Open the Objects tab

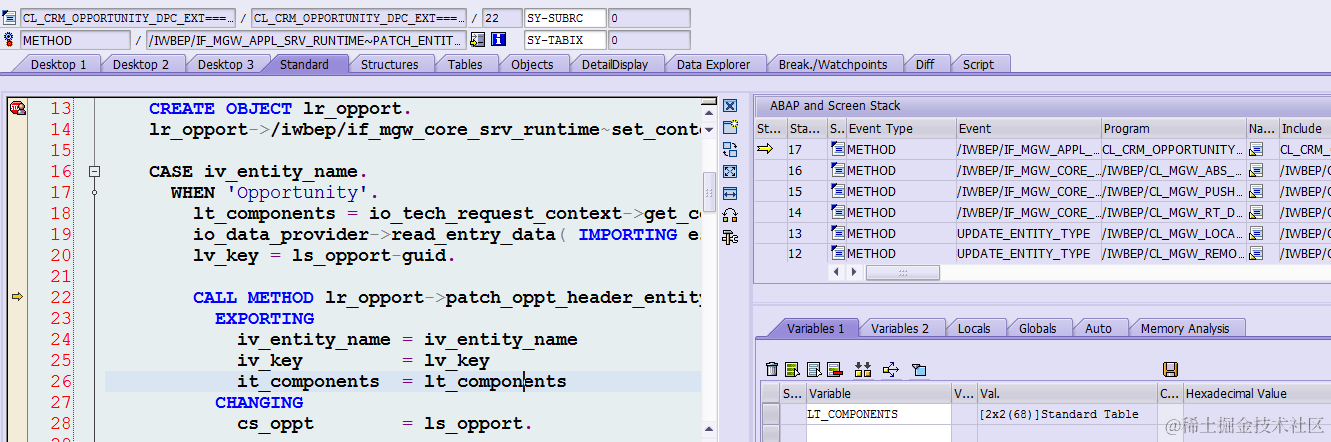point(532,64)
